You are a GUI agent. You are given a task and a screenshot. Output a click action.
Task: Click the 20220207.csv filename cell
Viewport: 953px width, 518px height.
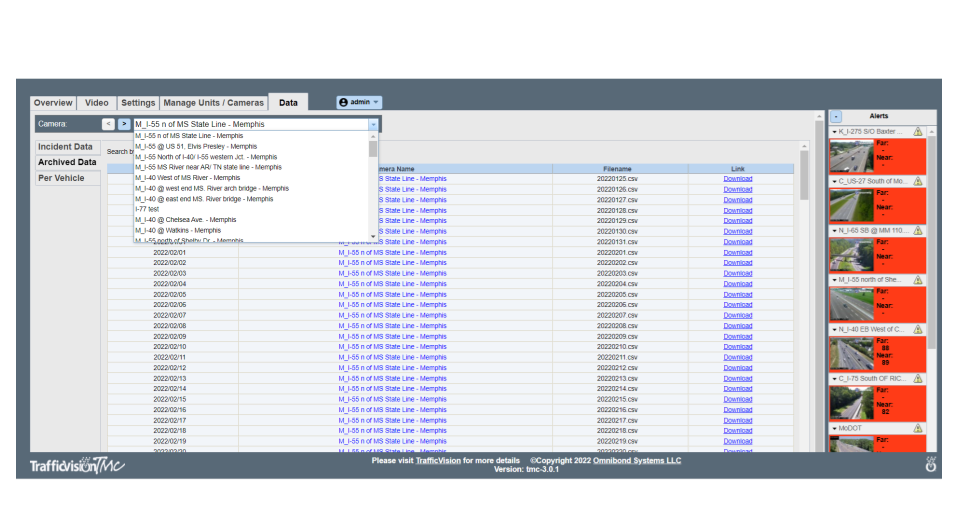click(x=618, y=315)
